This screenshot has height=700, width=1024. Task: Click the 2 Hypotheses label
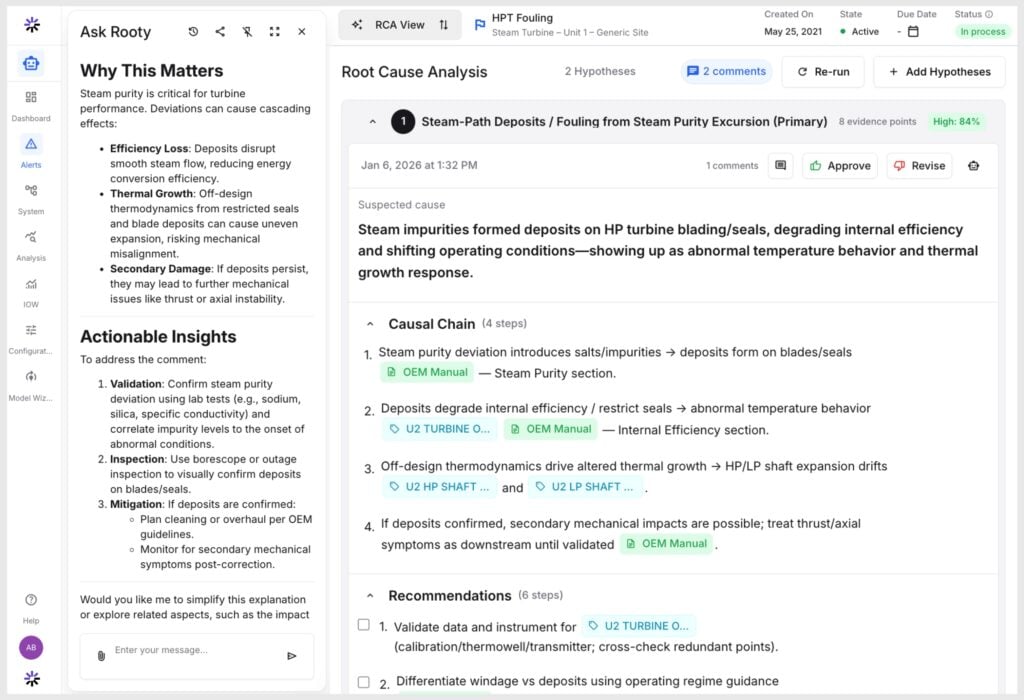[600, 71]
